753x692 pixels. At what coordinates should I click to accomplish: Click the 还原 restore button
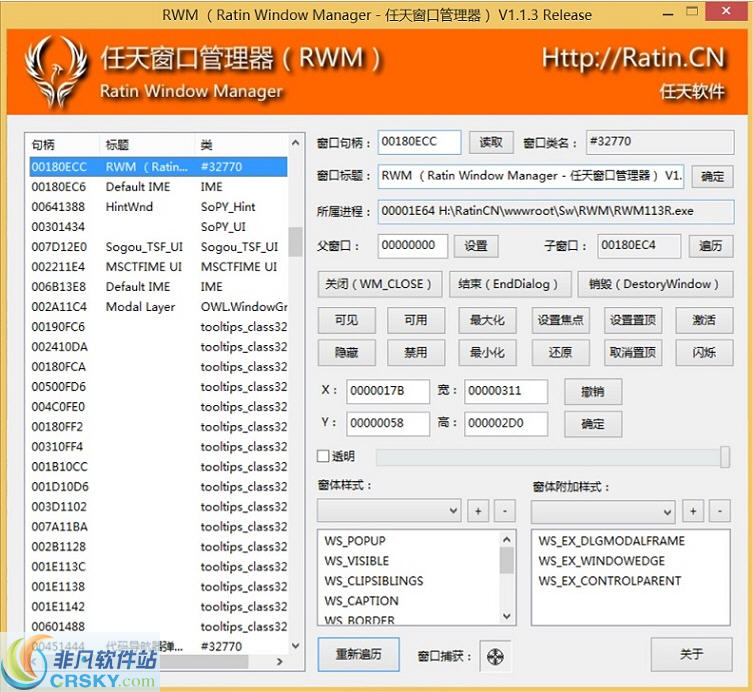560,353
